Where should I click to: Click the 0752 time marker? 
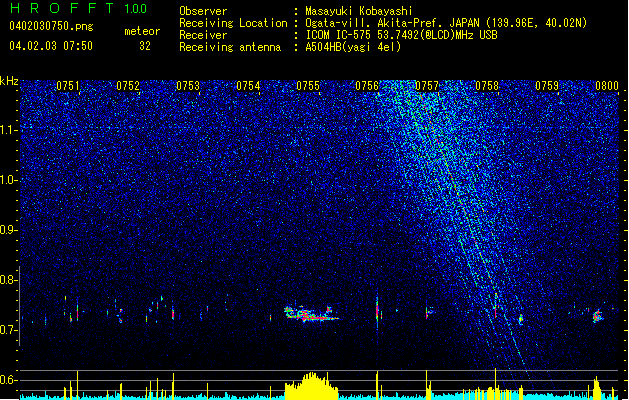click(128, 86)
